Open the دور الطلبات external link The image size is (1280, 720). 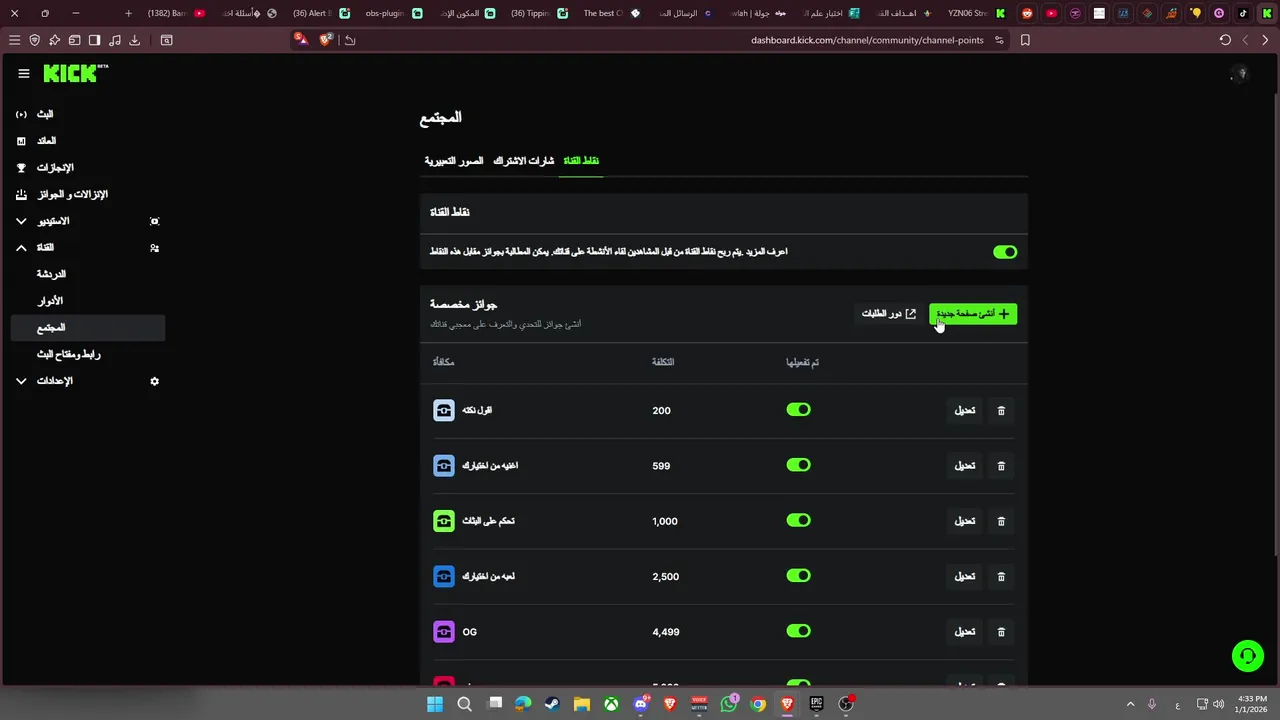(889, 314)
